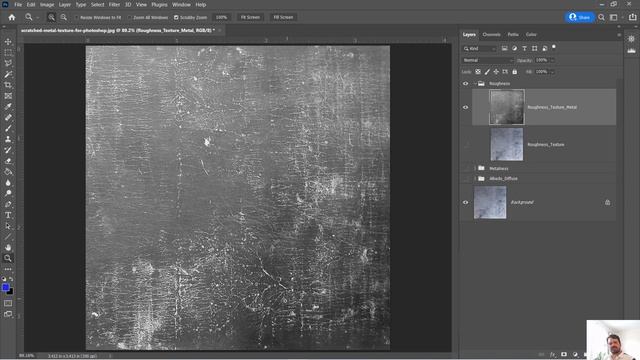Viewport: 640px width, 360px height.
Task: Select the Brush tool
Action: click(8, 128)
